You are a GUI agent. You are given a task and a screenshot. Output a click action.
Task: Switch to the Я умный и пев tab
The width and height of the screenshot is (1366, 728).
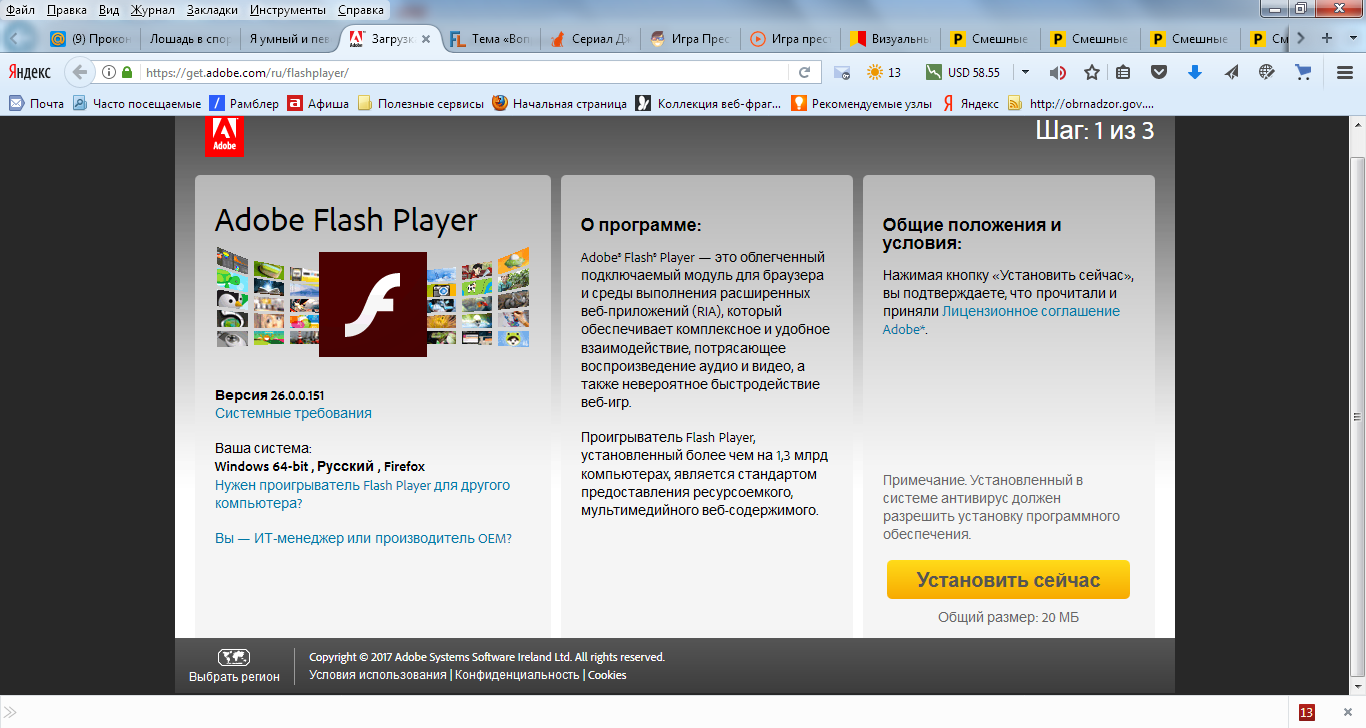pos(289,39)
